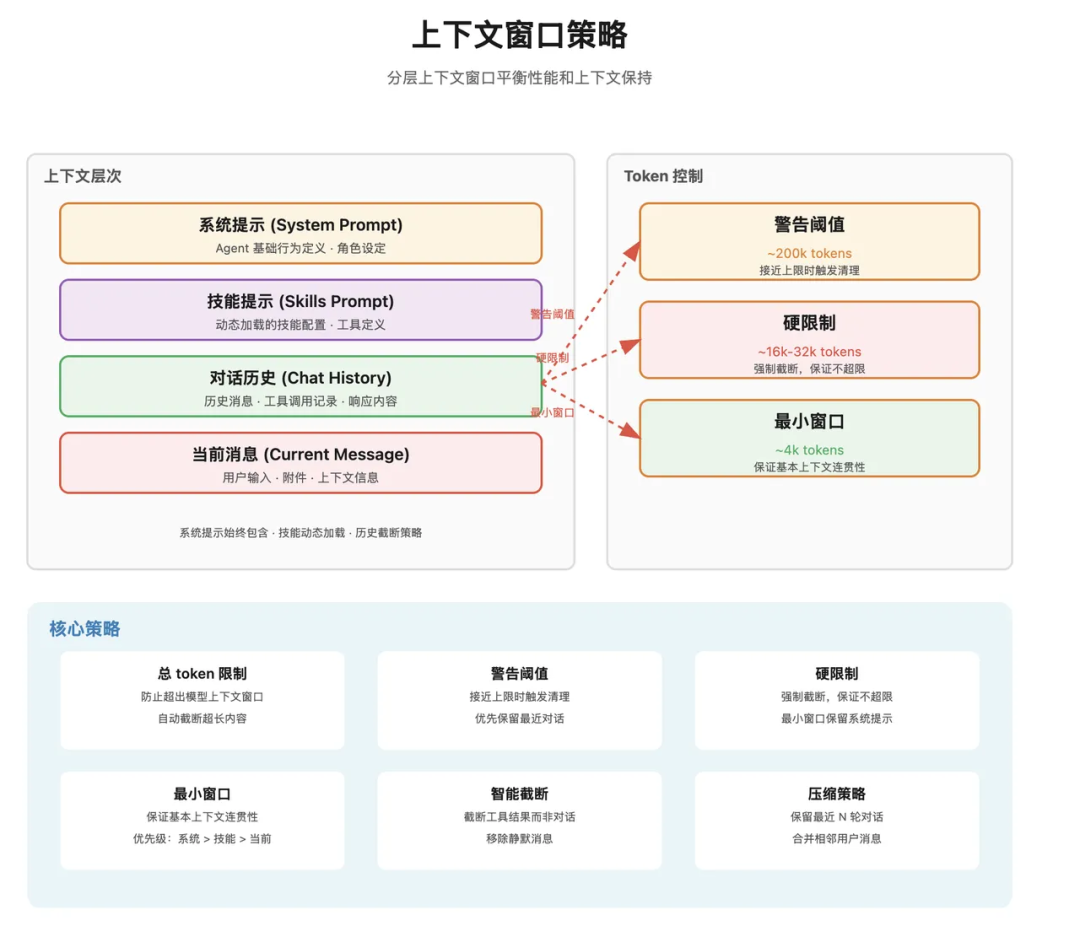Click the main title 上下文窗口策略
Image resolution: width=1080 pixels, height=942 pixels.
(x=524, y=34)
